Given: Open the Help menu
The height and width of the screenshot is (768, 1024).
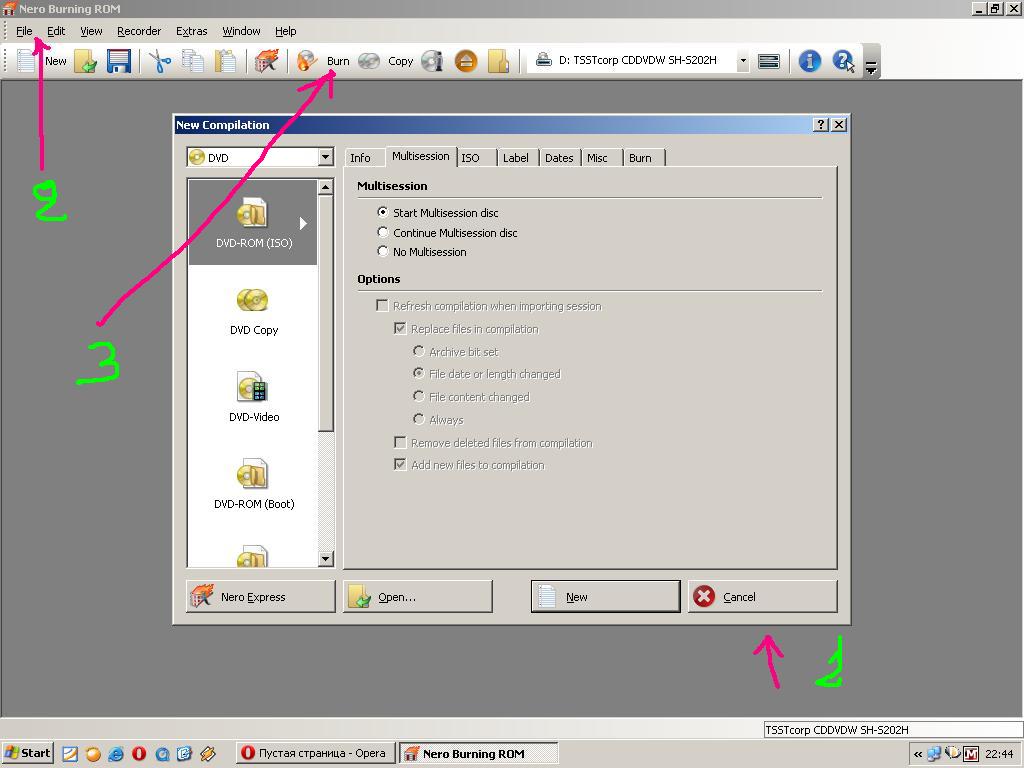Looking at the screenshot, I should click(x=285, y=31).
